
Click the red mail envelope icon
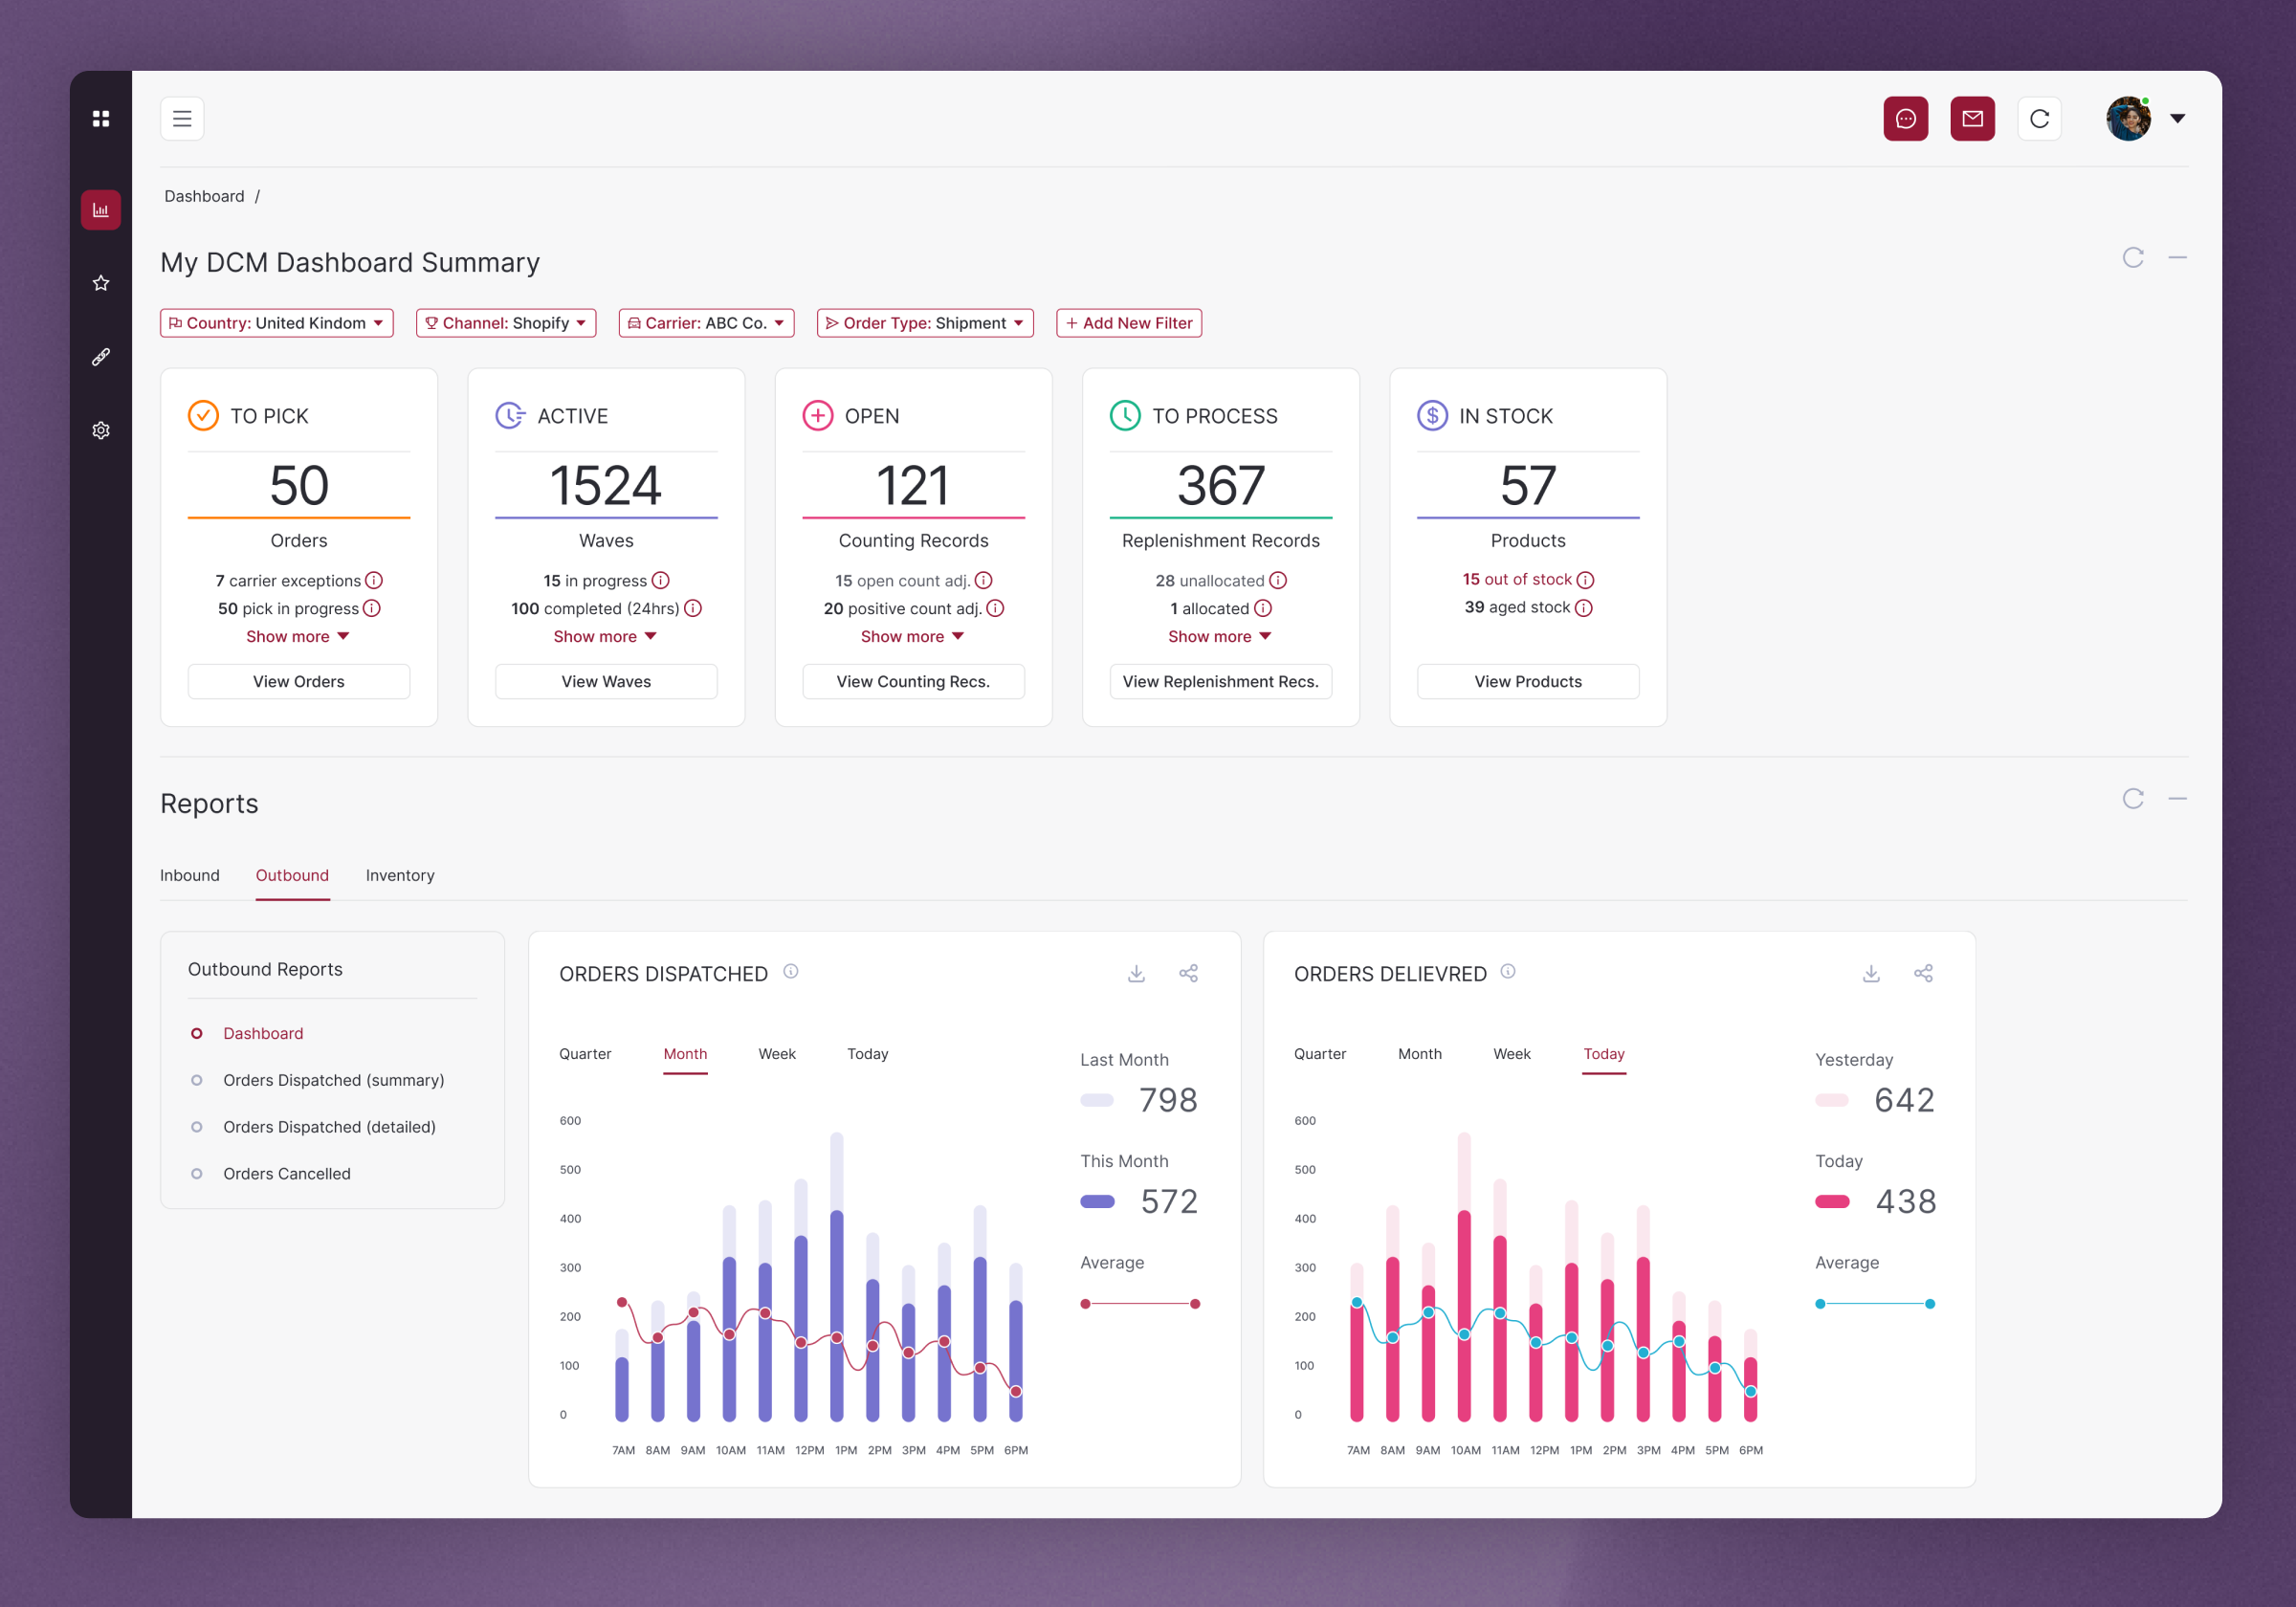point(1971,119)
